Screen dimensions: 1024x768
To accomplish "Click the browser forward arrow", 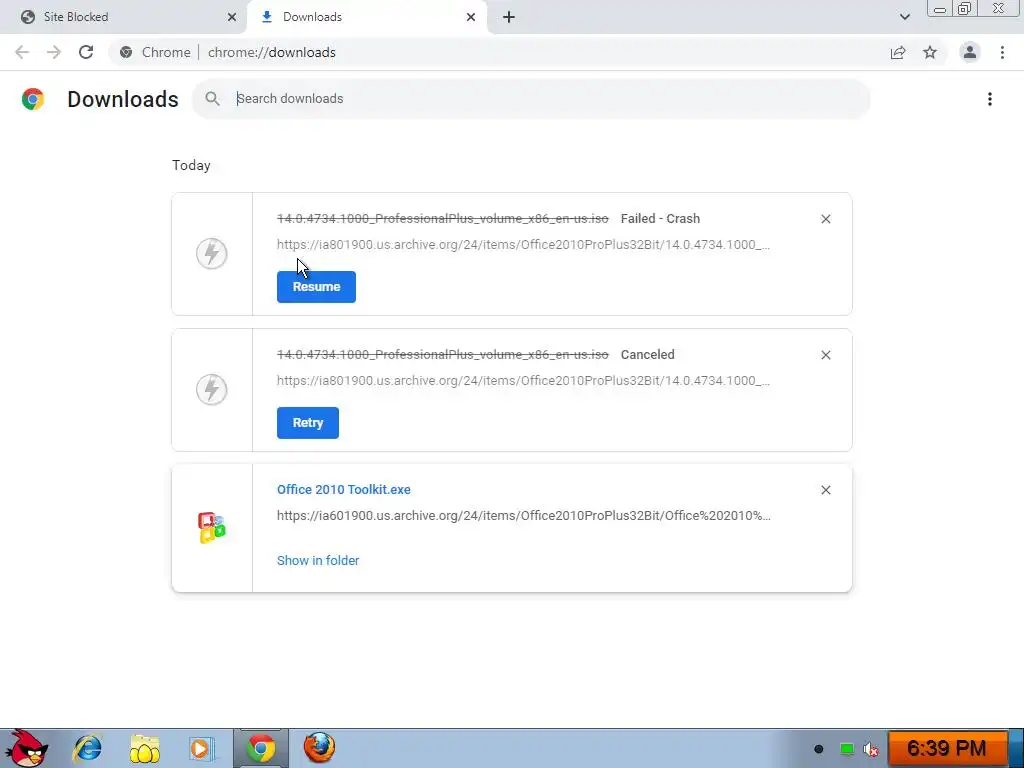I will coord(54,52).
